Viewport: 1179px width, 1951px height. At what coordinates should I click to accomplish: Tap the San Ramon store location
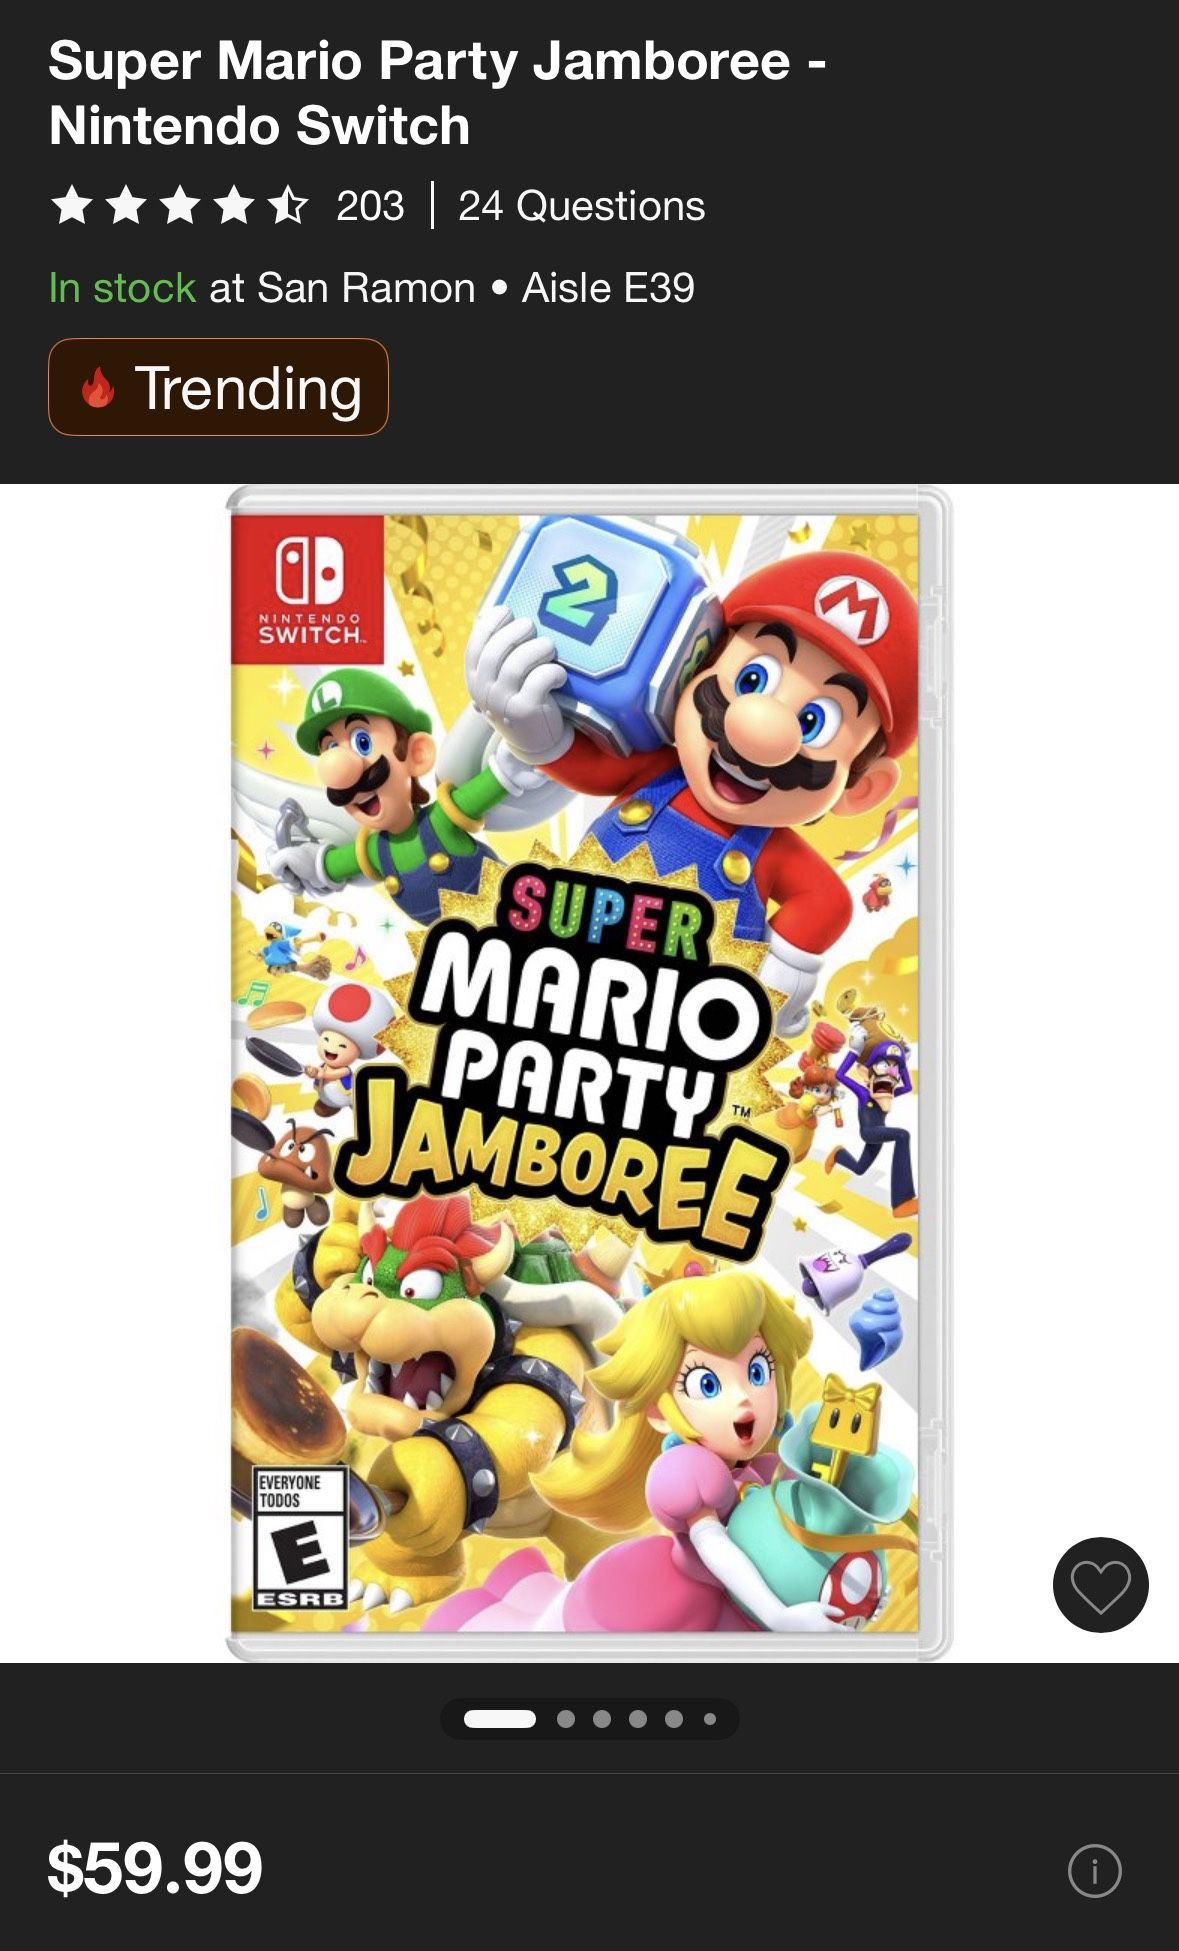pos(366,288)
